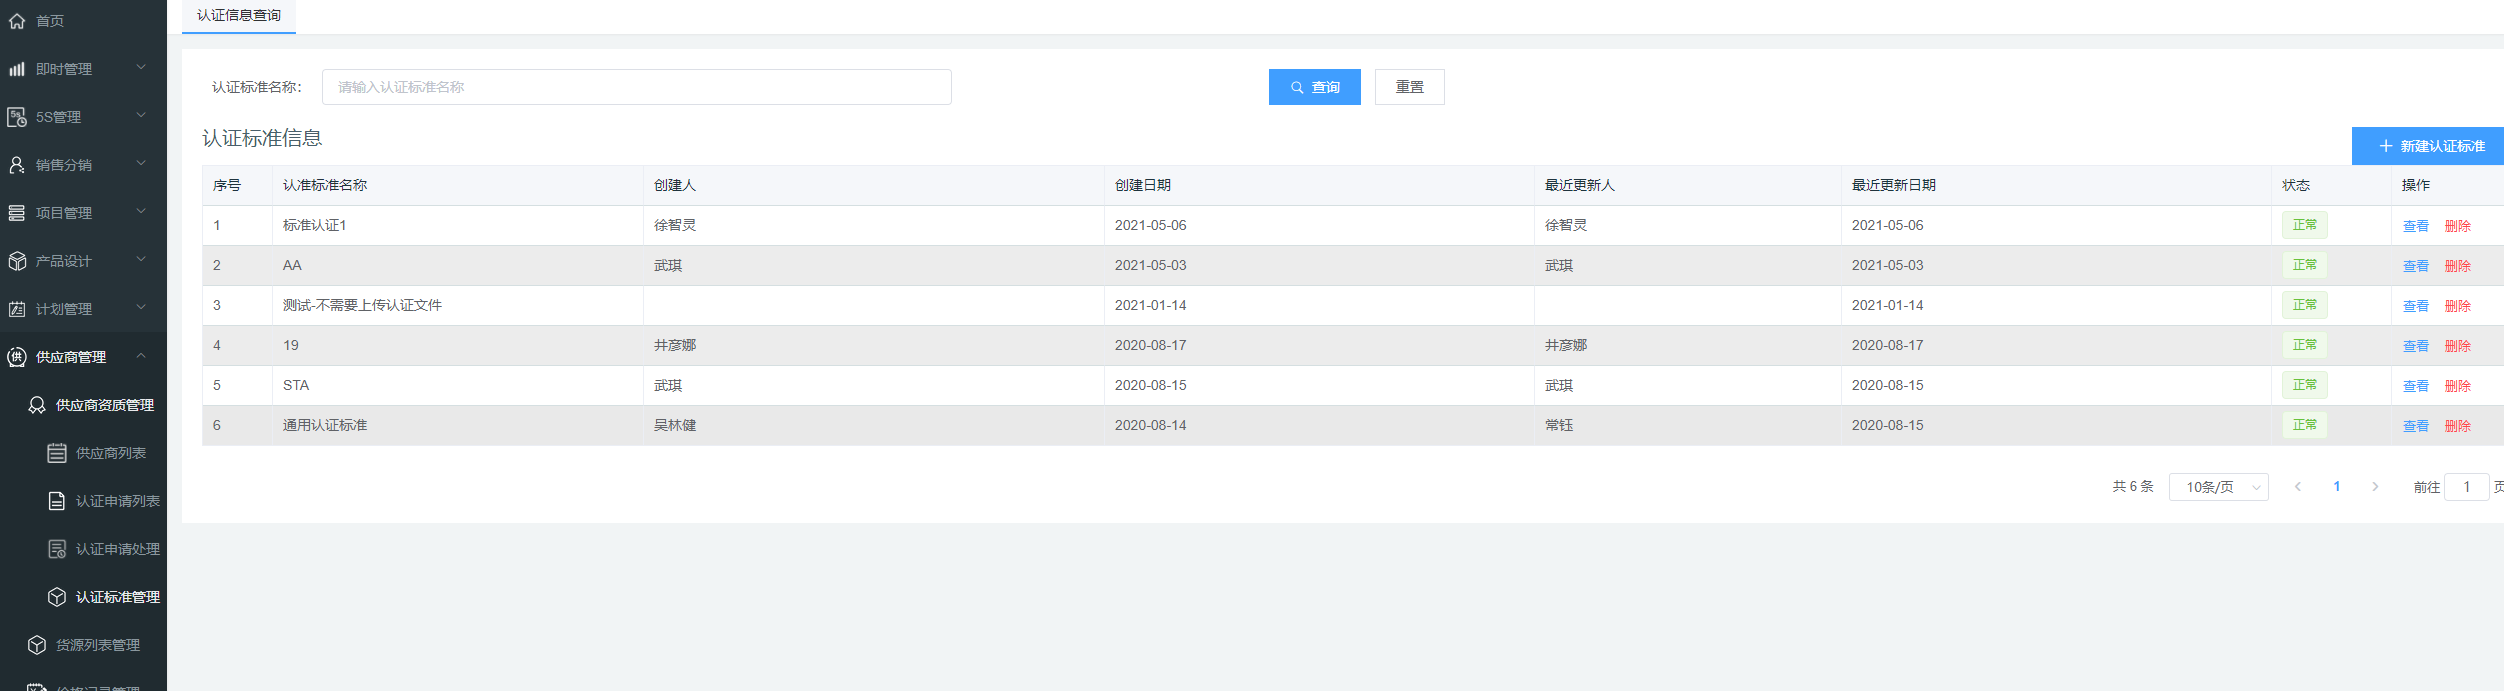Click the 5S管理 sidebar icon
The width and height of the screenshot is (2504, 691).
pos(17,117)
